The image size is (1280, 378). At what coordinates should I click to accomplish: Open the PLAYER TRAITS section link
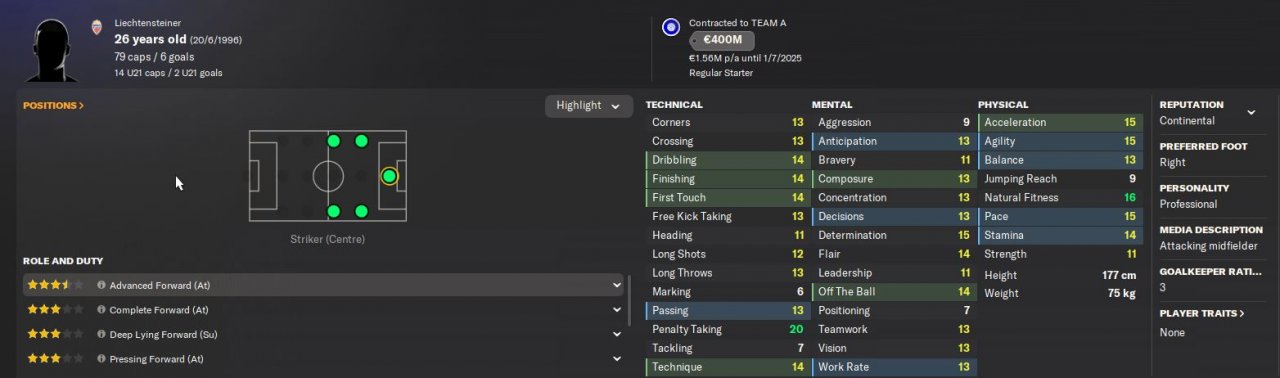1202,313
